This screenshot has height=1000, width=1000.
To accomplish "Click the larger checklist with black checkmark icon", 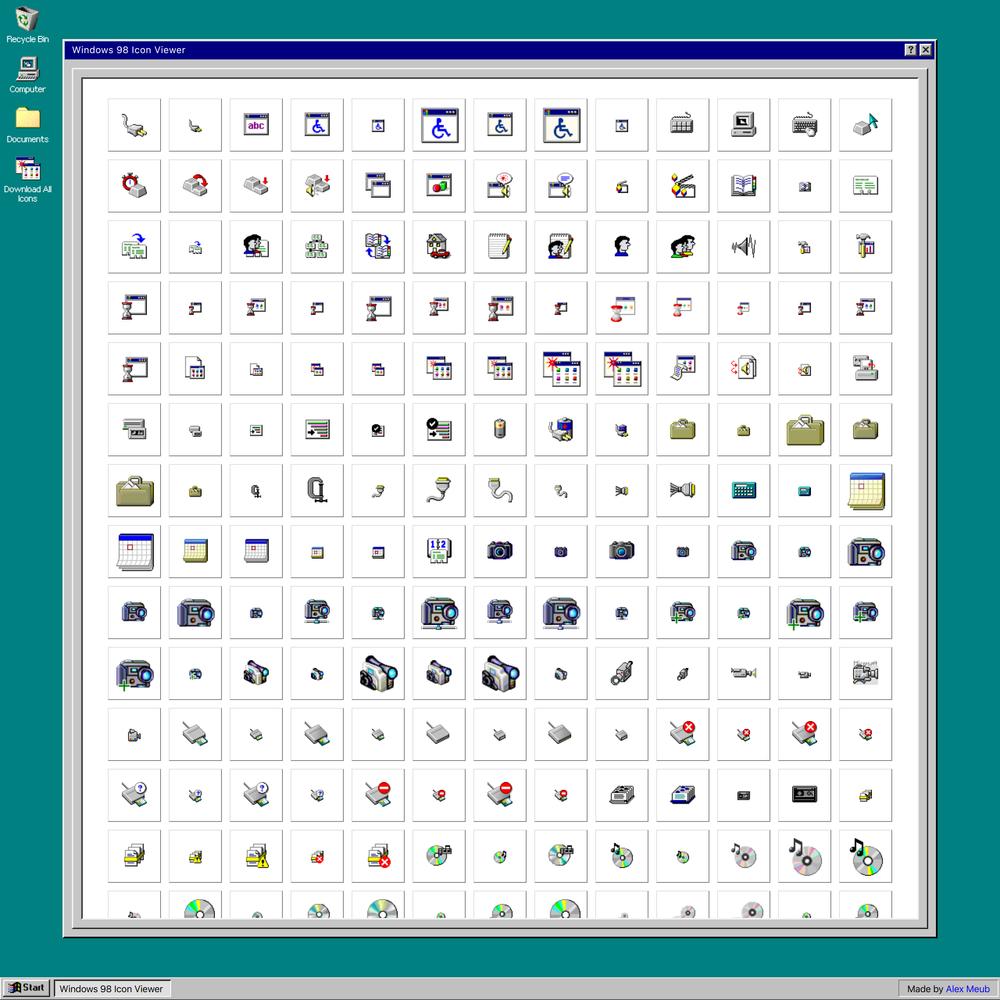I will coord(439,429).
